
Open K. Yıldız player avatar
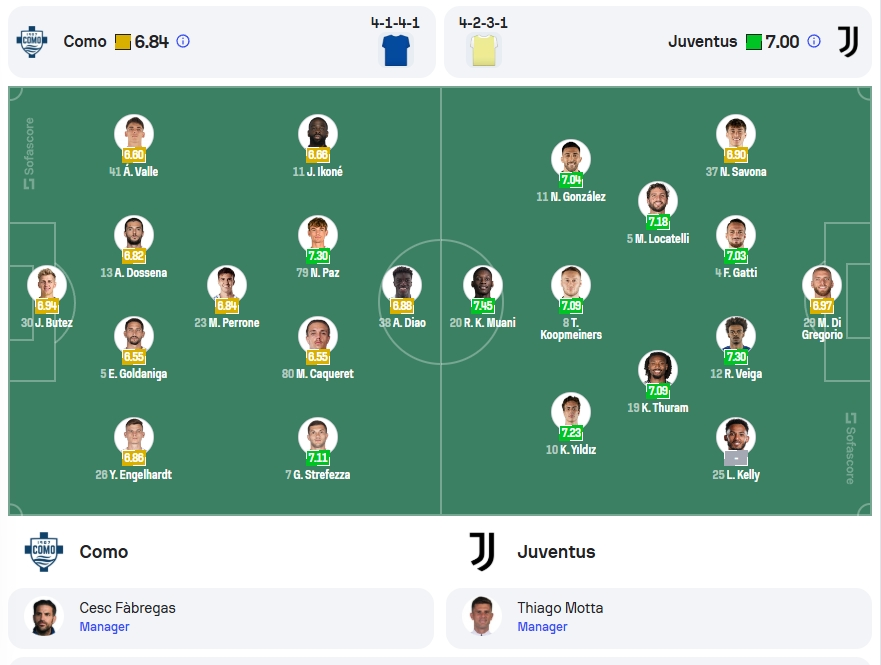pos(571,412)
